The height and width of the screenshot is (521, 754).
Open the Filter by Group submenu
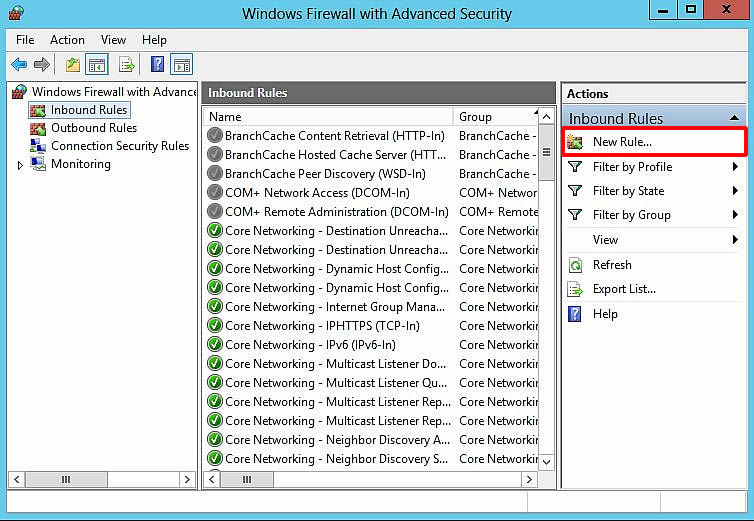(x=631, y=215)
